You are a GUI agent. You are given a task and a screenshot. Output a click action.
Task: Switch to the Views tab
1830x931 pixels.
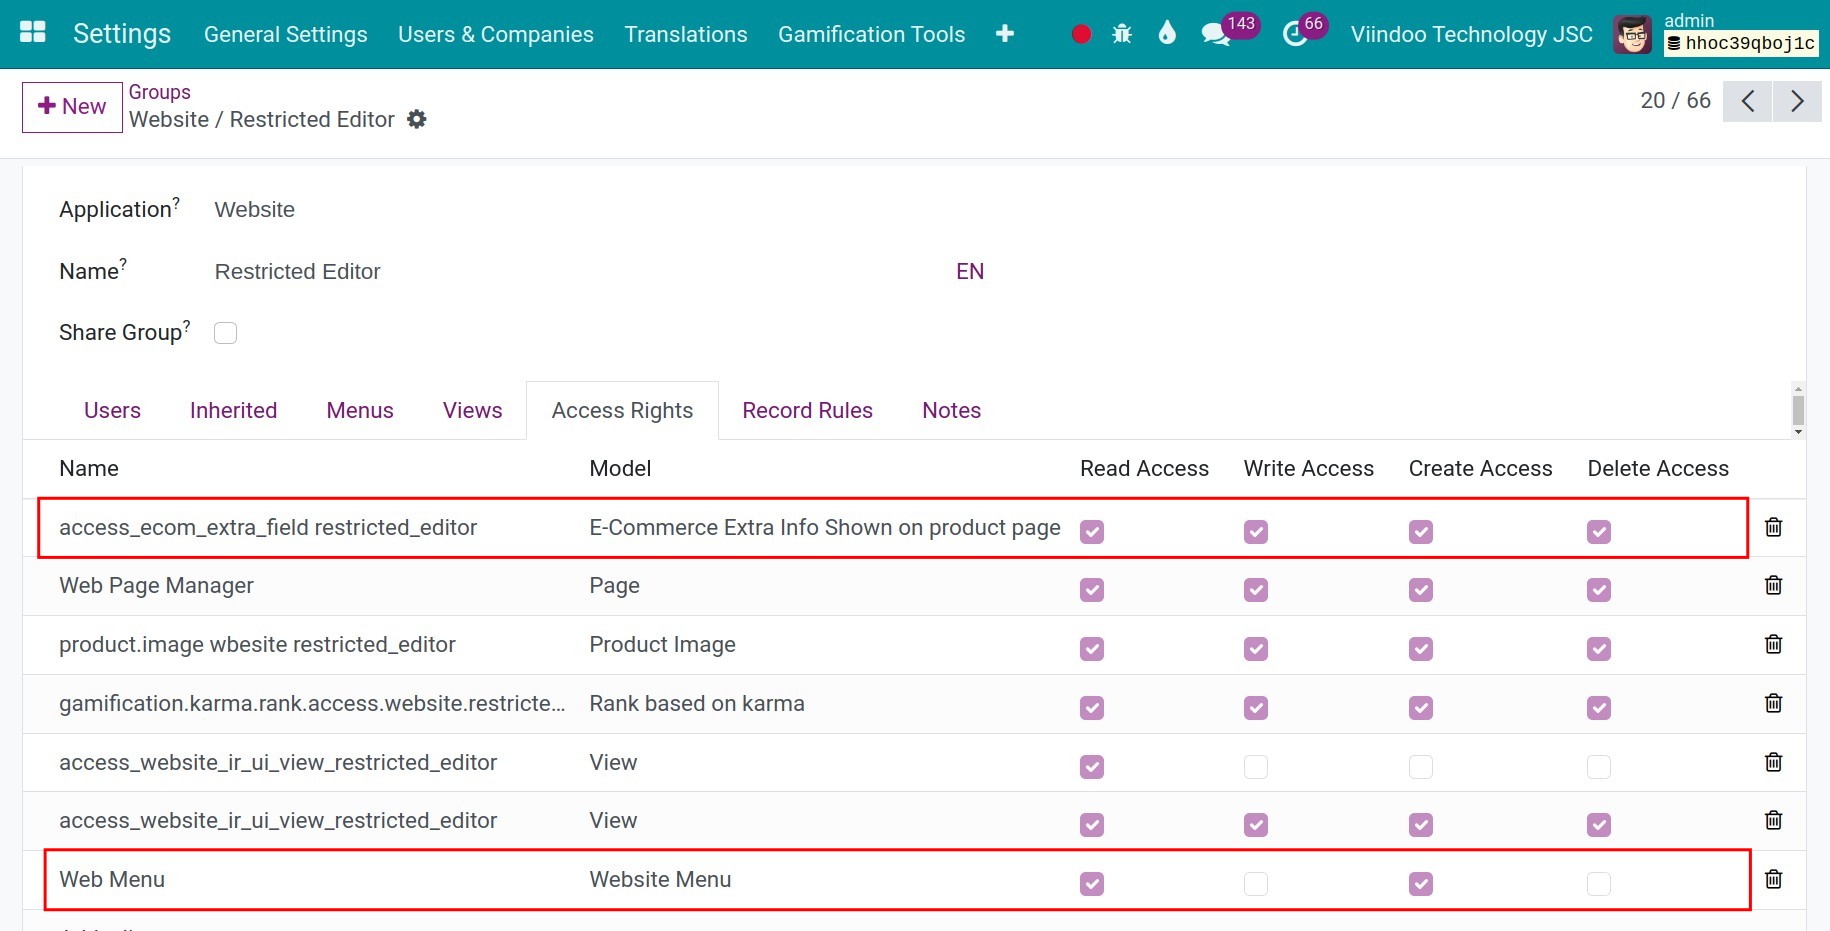[x=472, y=410]
